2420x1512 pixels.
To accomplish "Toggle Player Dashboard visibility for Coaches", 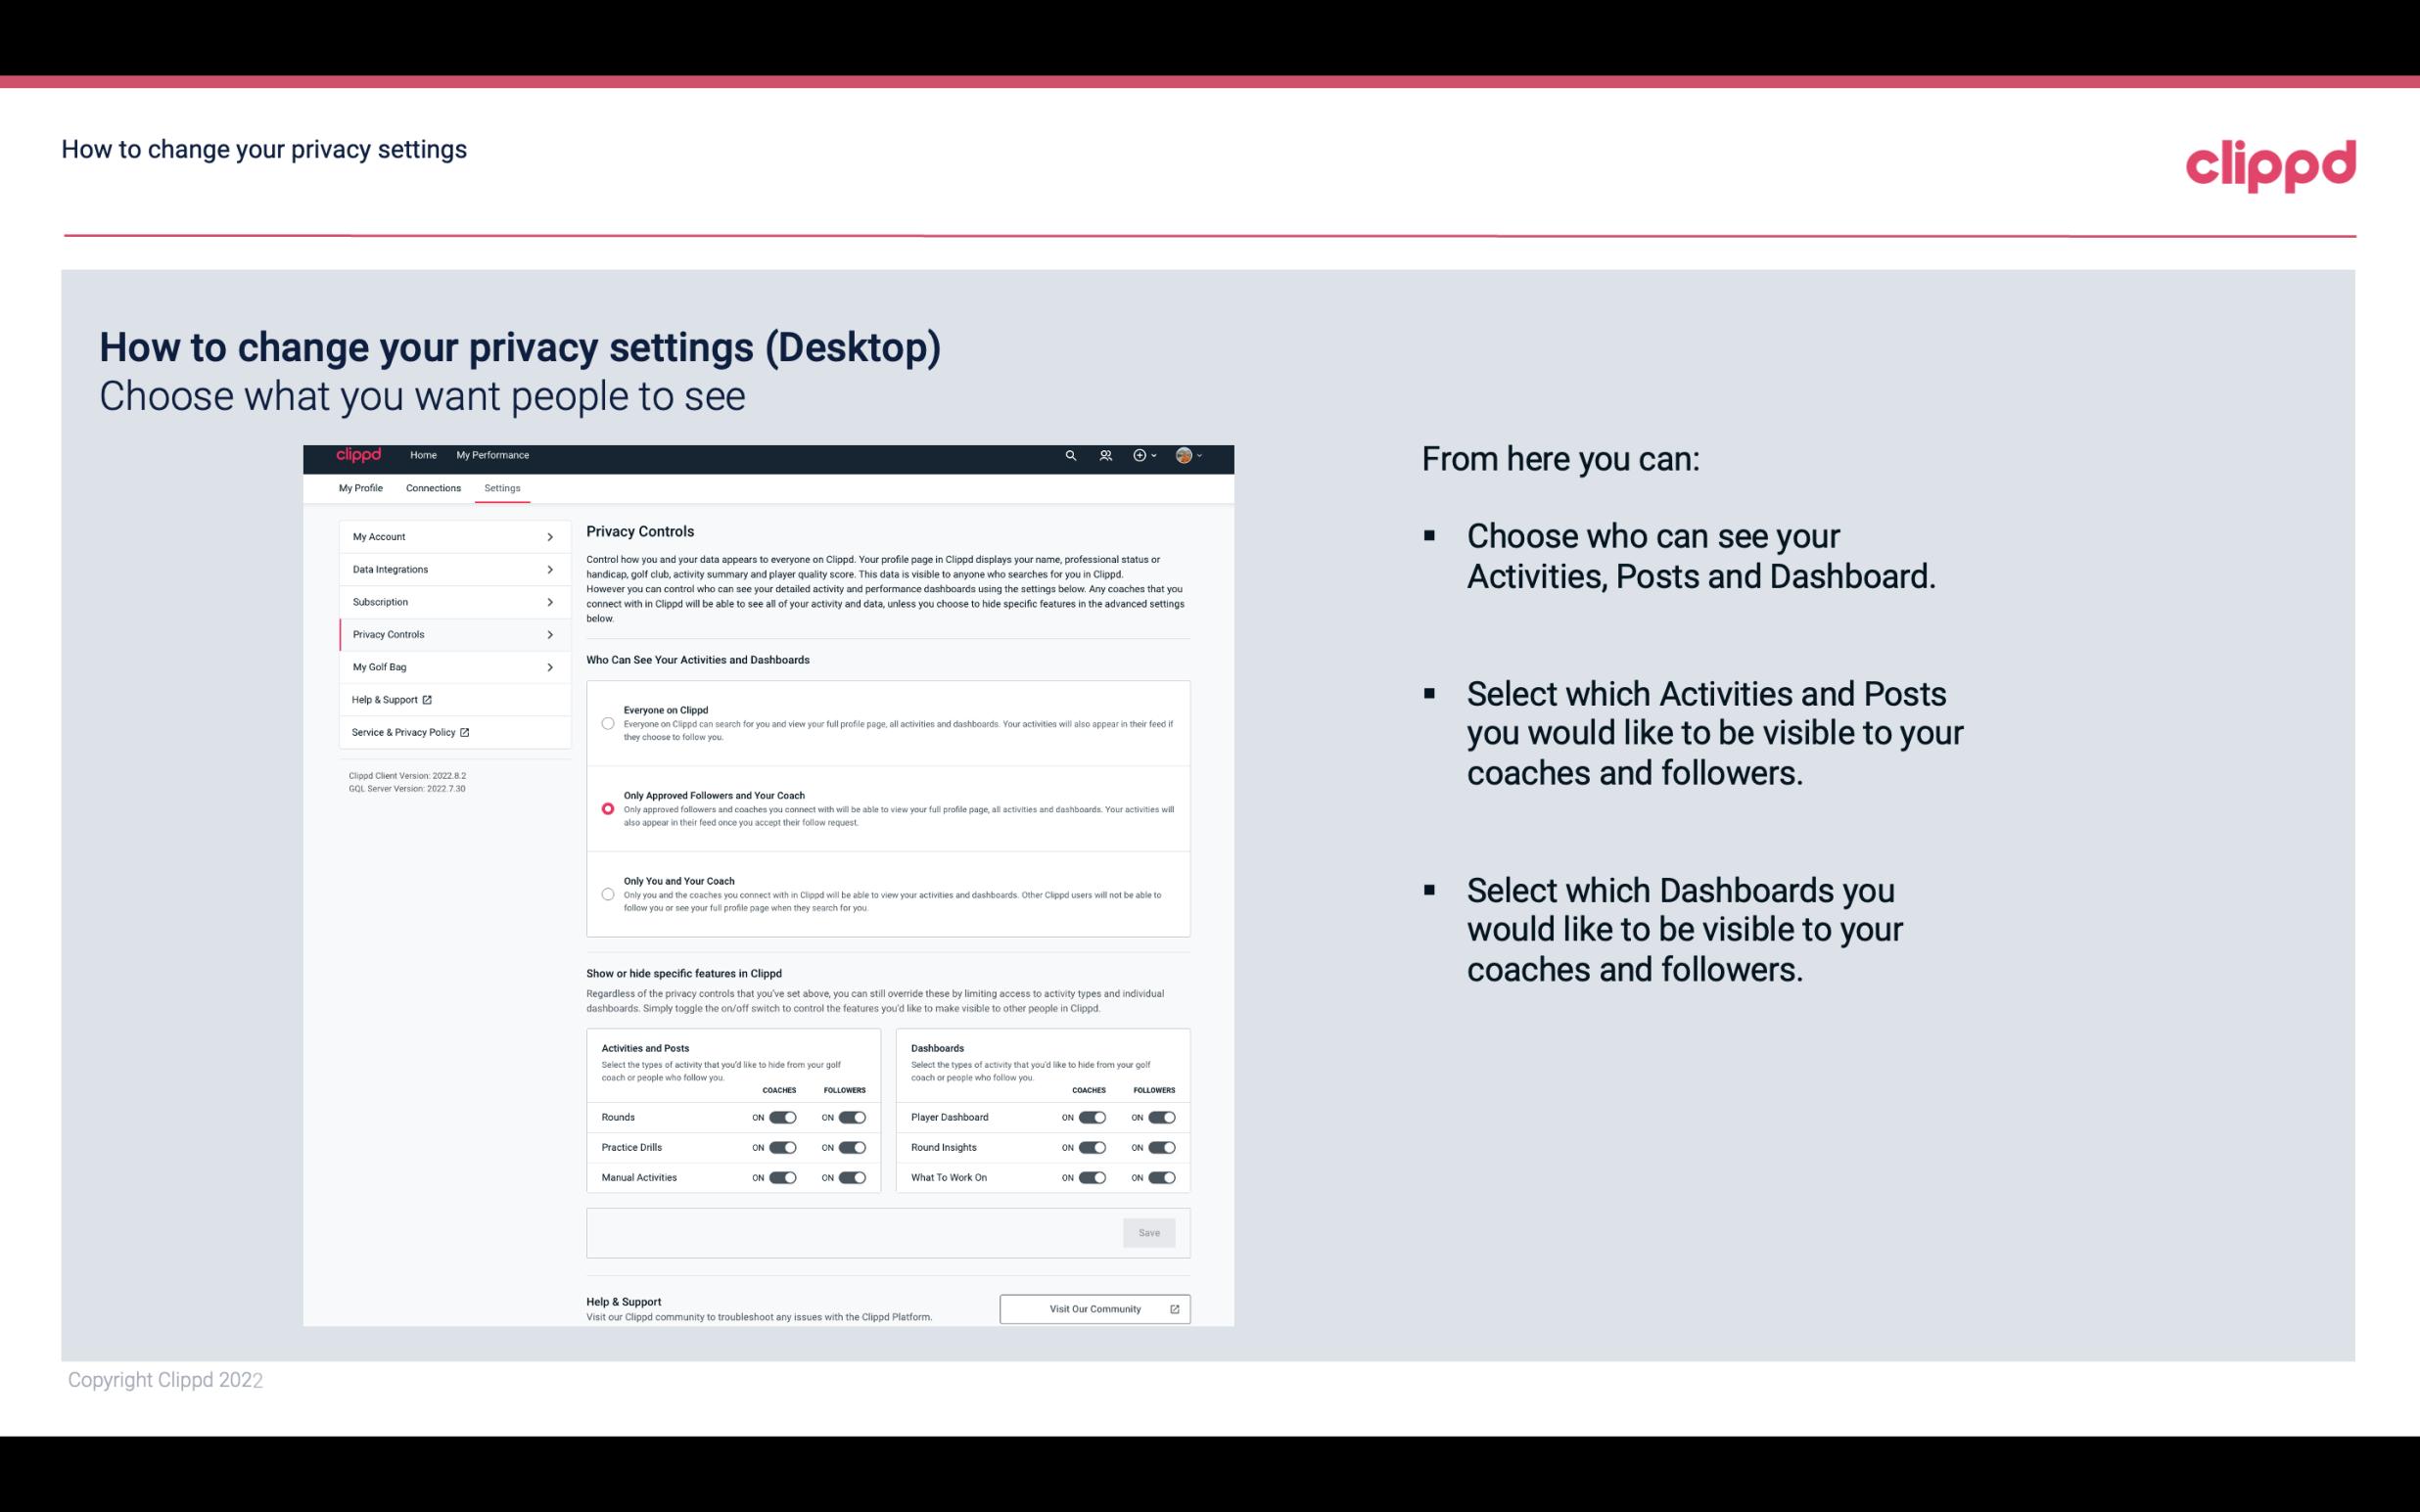I will pos(1093,1117).
